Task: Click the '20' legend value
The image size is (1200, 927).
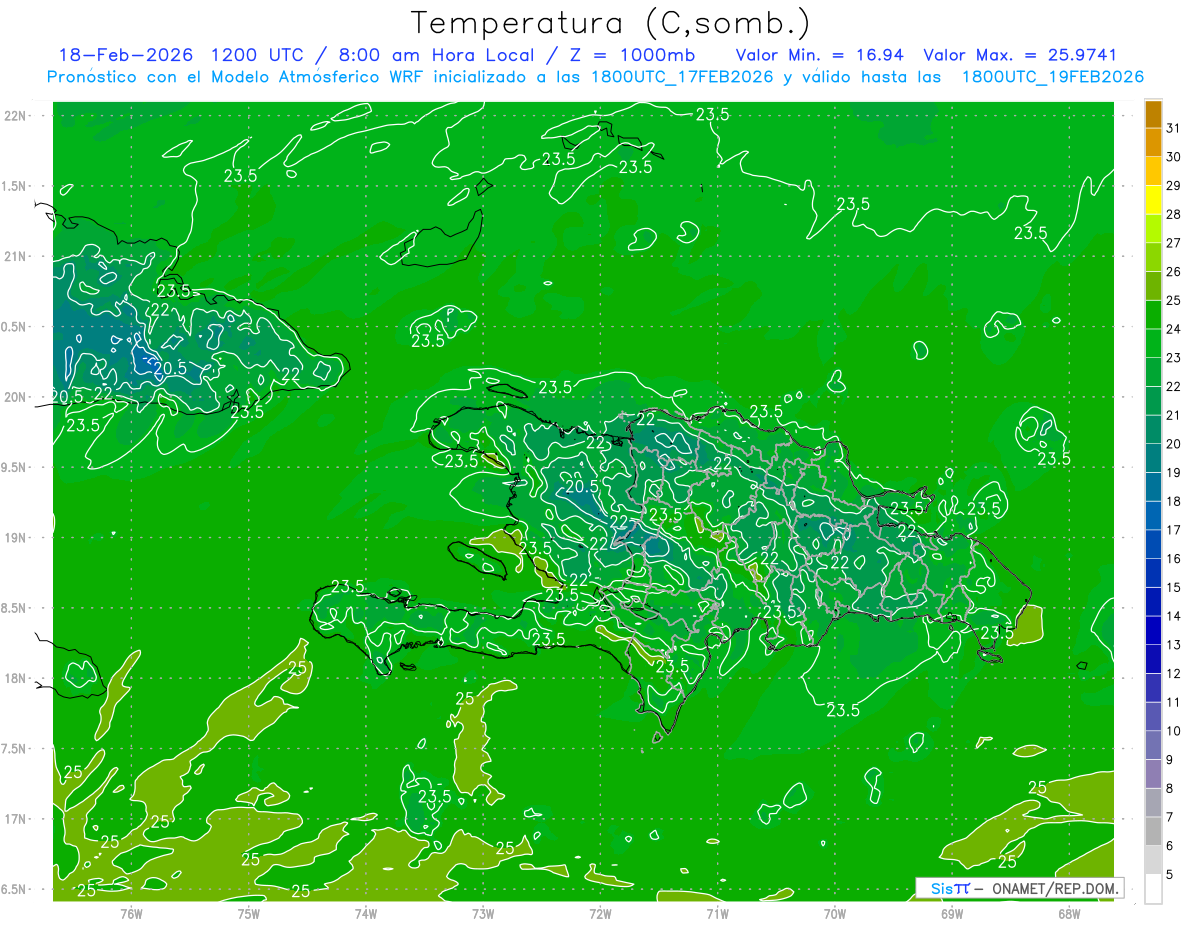Action: (1174, 444)
